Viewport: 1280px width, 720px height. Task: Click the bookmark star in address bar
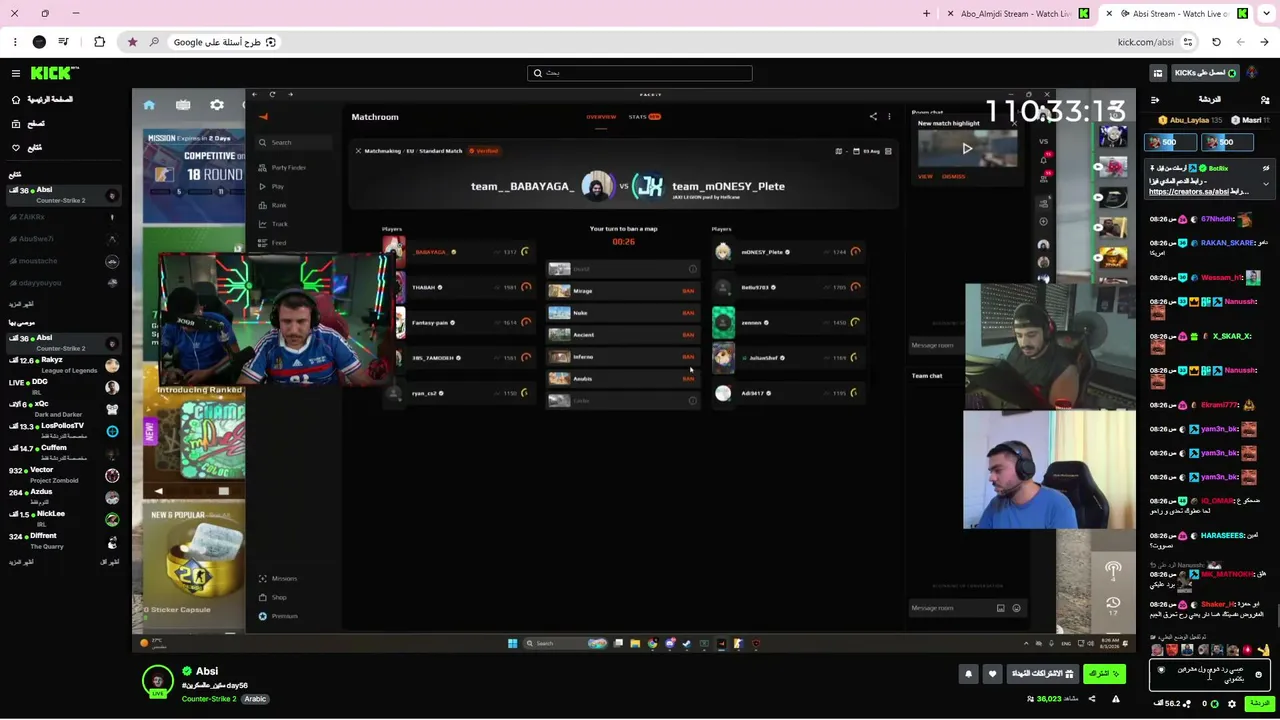tap(132, 42)
